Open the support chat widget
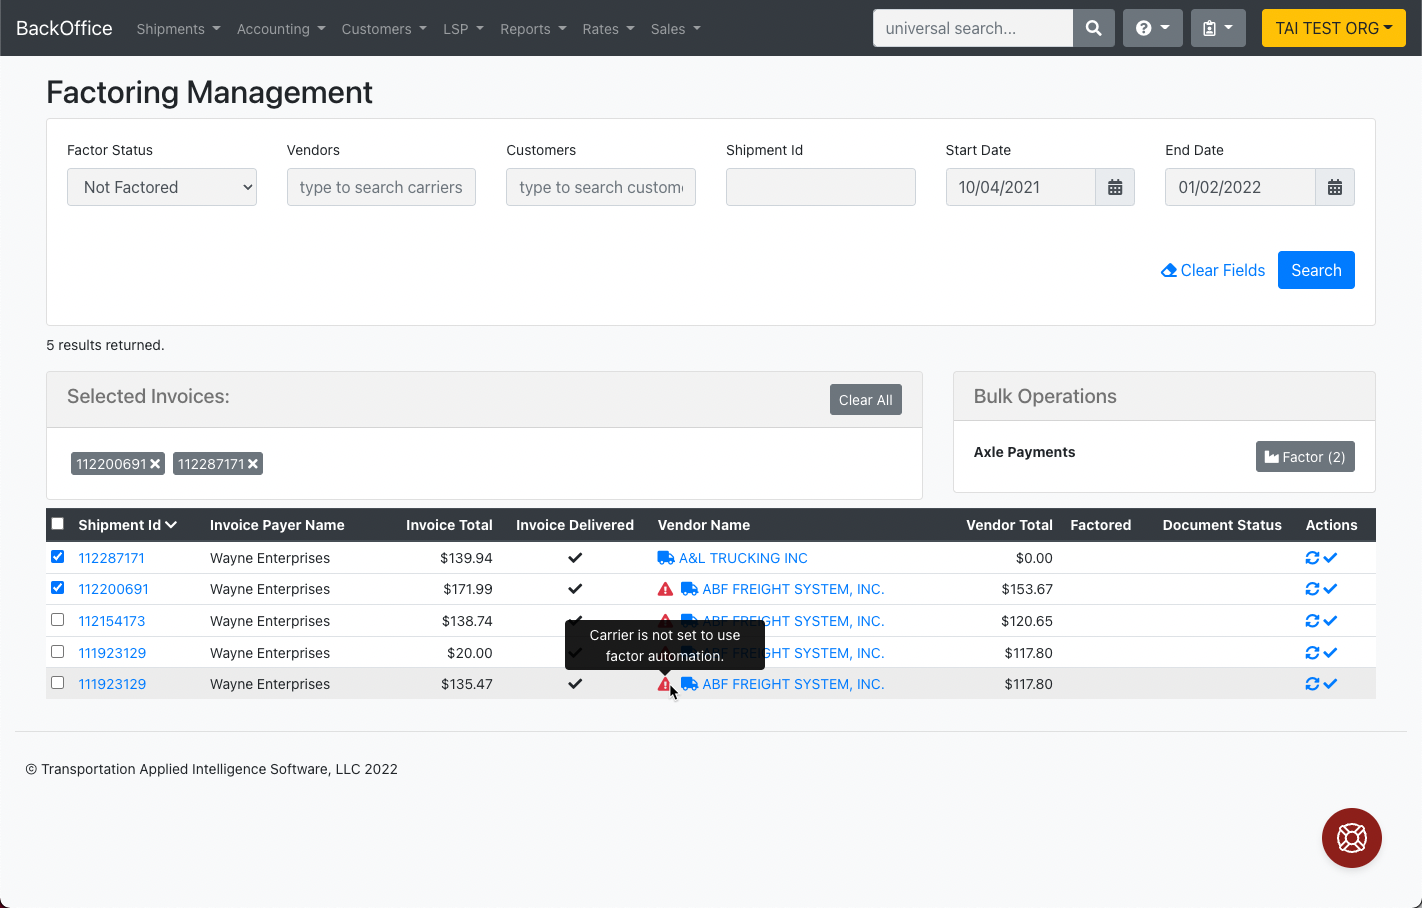Viewport: 1422px width, 908px height. [x=1351, y=838]
